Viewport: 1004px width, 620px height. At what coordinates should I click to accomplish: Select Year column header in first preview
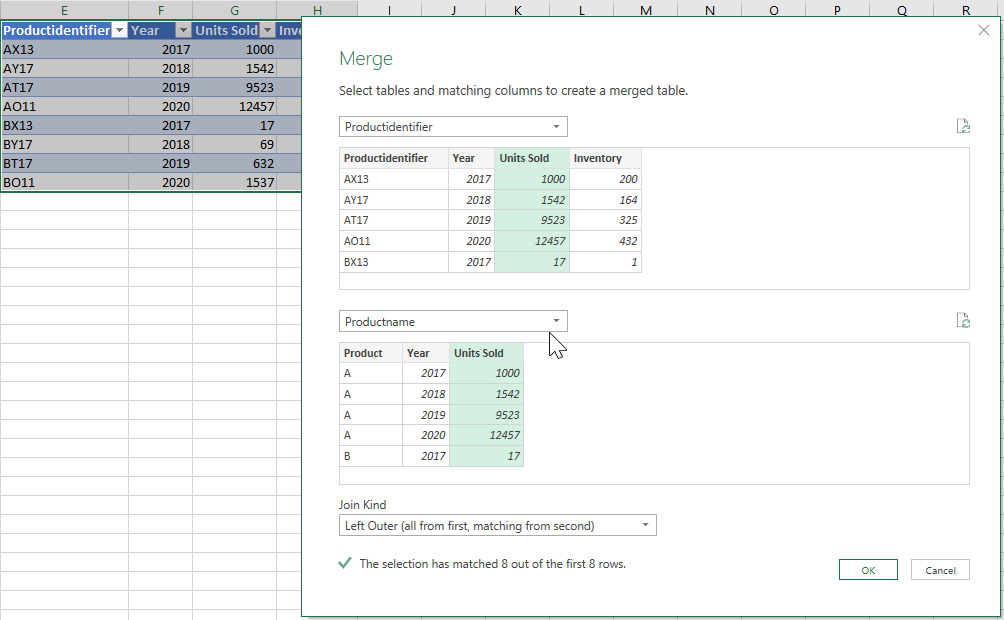(463, 158)
